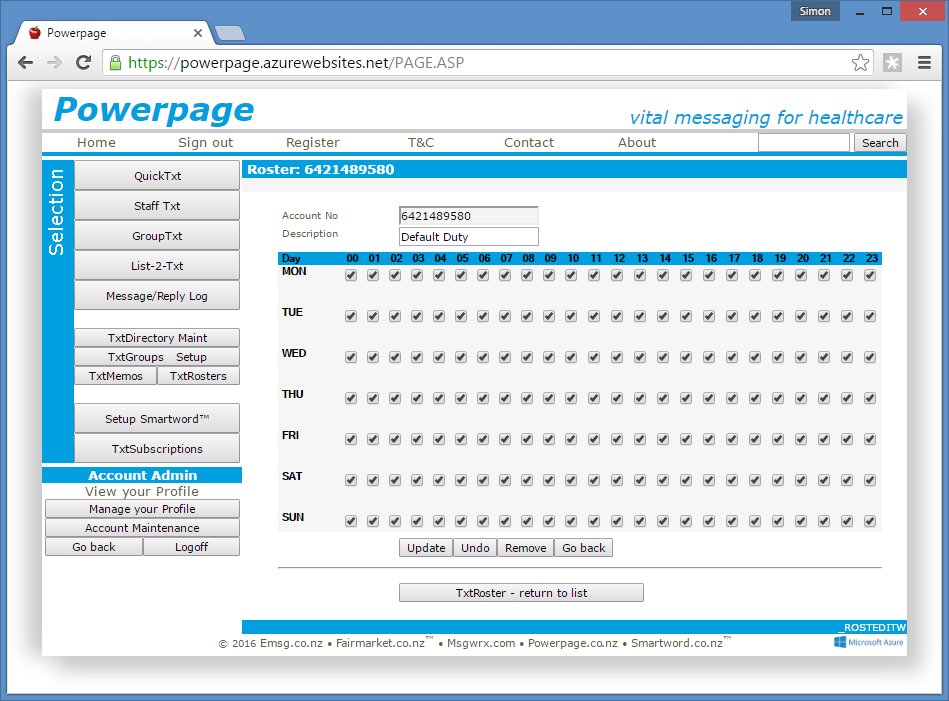Click Sign out in navigation bar
The width and height of the screenshot is (949, 701).
(205, 142)
